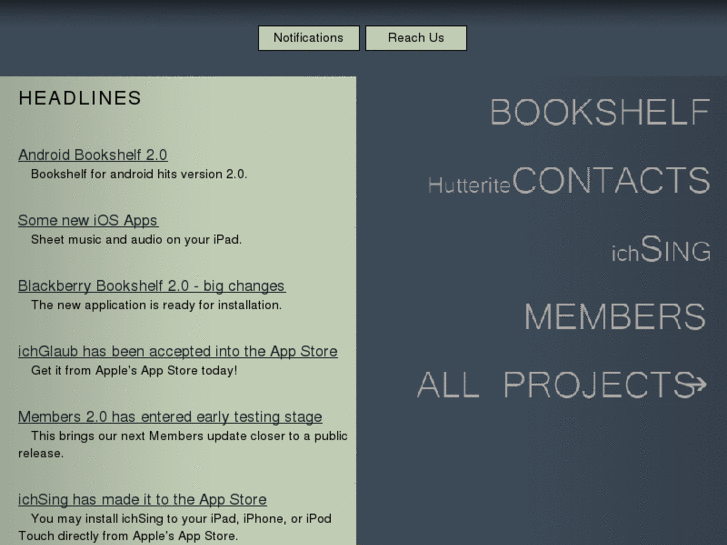Follow the Some new iOS Apps link
727x545 pixels.
point(88,220)
